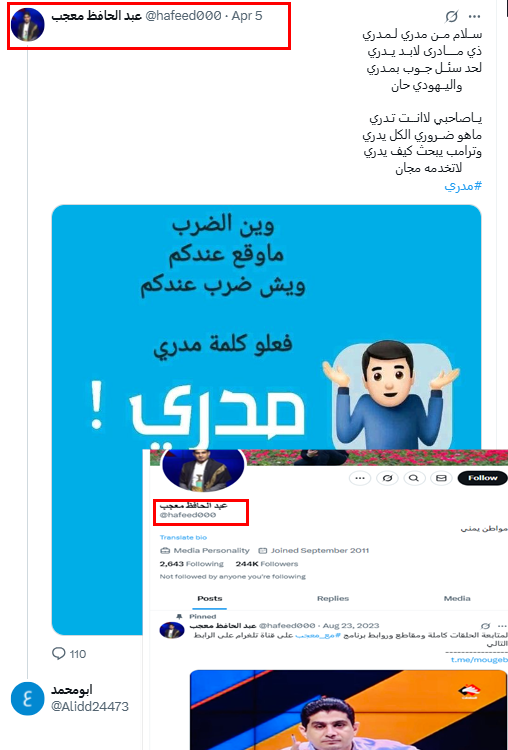Open profile three-dot more options button
The height and width of the screenshot is (750, 508).
coord(360,478)
